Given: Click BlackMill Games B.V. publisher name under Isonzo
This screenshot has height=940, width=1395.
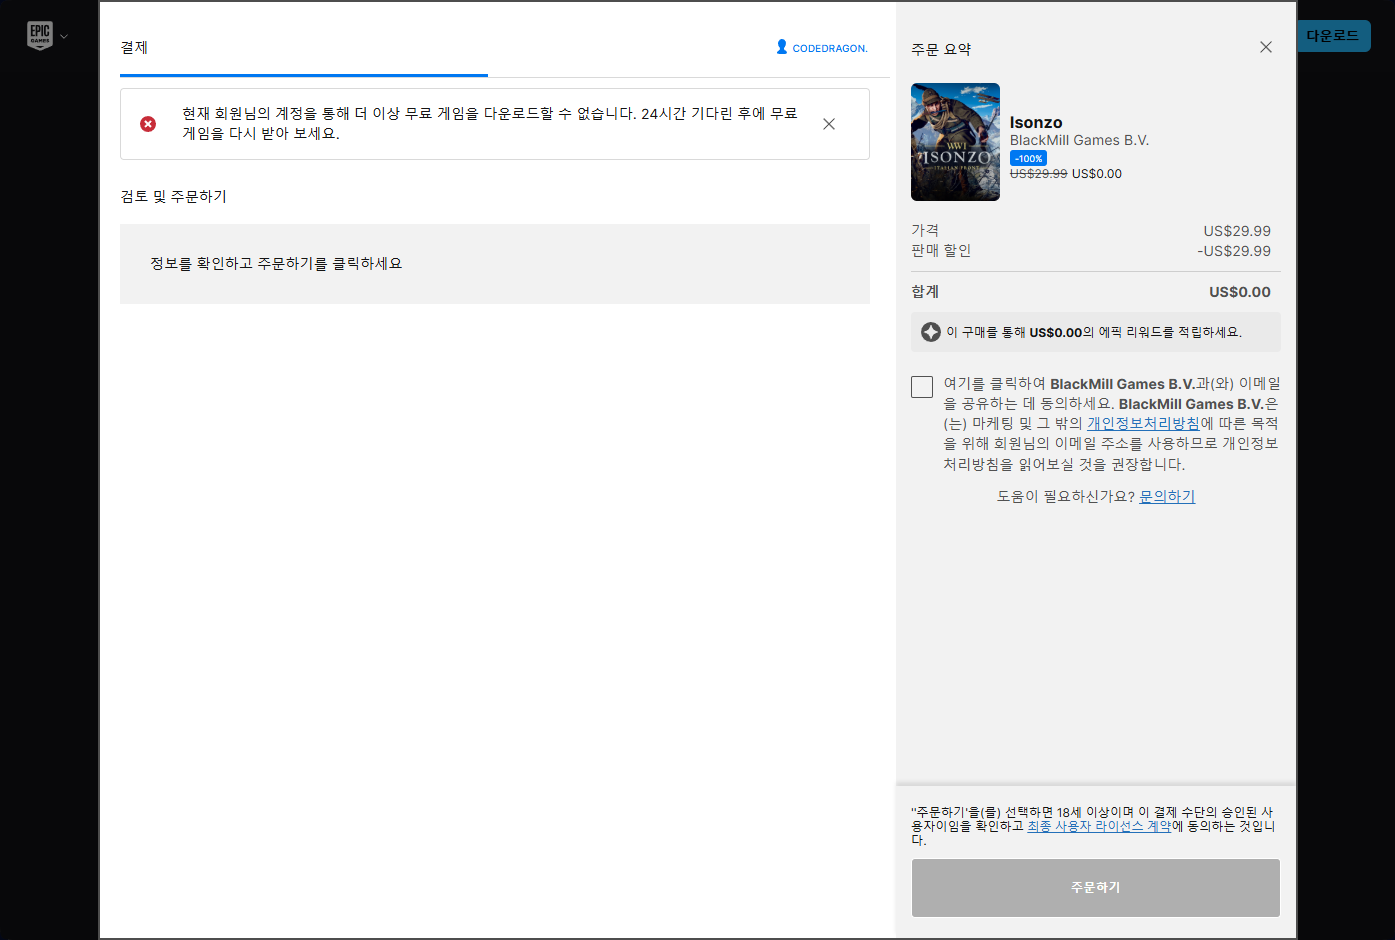Looking at the screenshot, I should coord(1079,140).
